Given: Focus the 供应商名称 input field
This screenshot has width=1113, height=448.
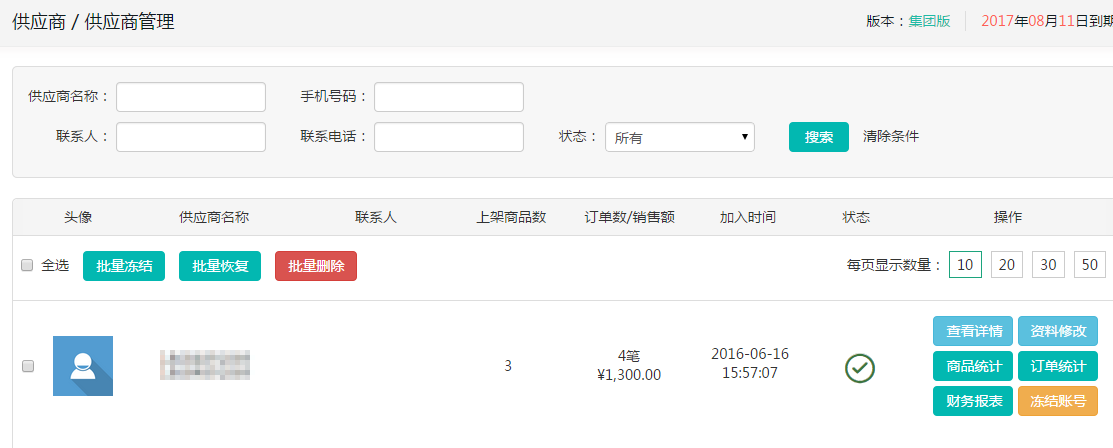Looking at the screenshot, I should tap(191, 97).
